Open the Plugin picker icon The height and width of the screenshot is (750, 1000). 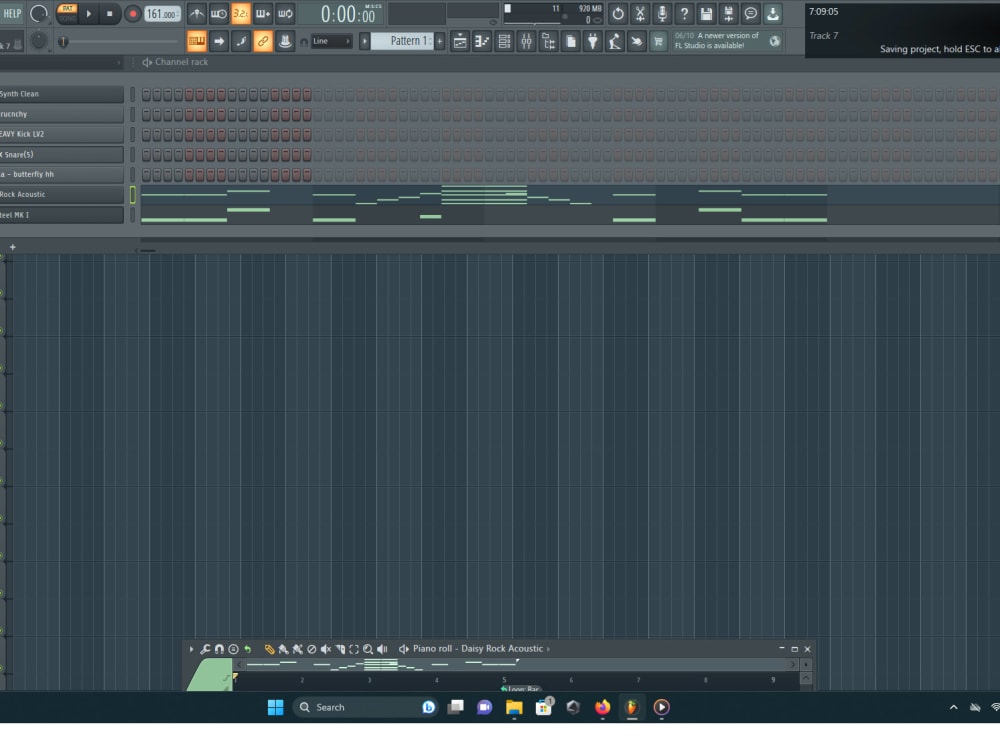pyautogui.click(x=593, y=41)
